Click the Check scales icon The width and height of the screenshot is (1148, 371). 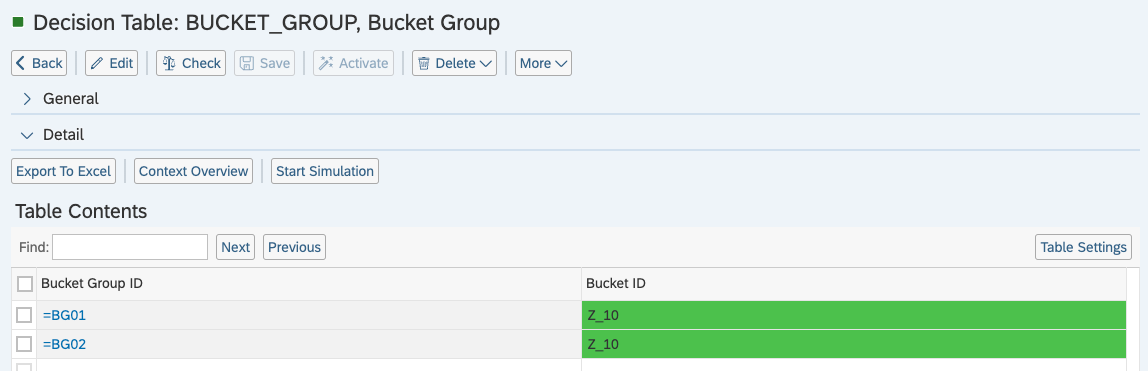[169, 63]
